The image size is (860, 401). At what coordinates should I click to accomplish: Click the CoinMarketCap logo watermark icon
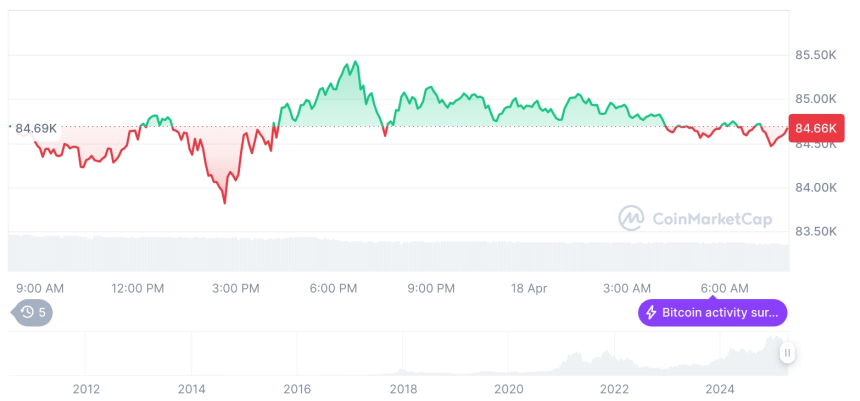631,217
